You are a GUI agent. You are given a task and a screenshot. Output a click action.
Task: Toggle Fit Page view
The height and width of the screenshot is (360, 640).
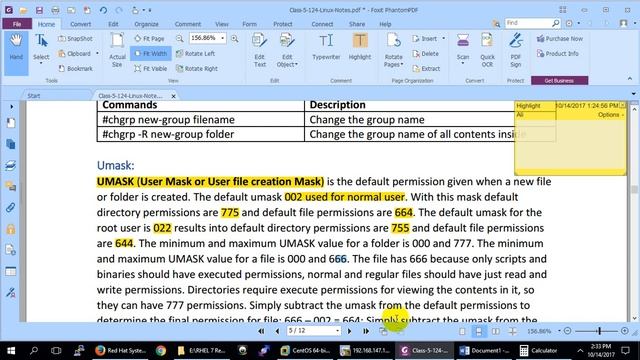point(149,38)
